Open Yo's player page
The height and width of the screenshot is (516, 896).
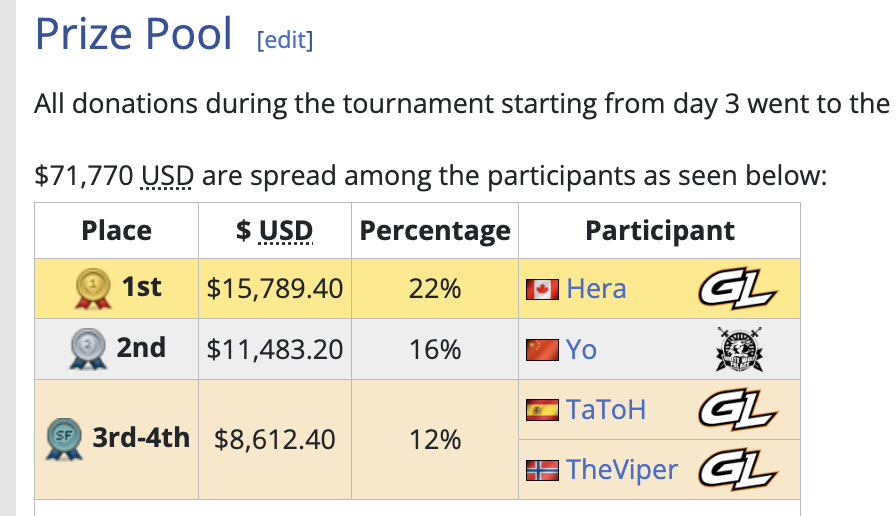coord(581,349)
